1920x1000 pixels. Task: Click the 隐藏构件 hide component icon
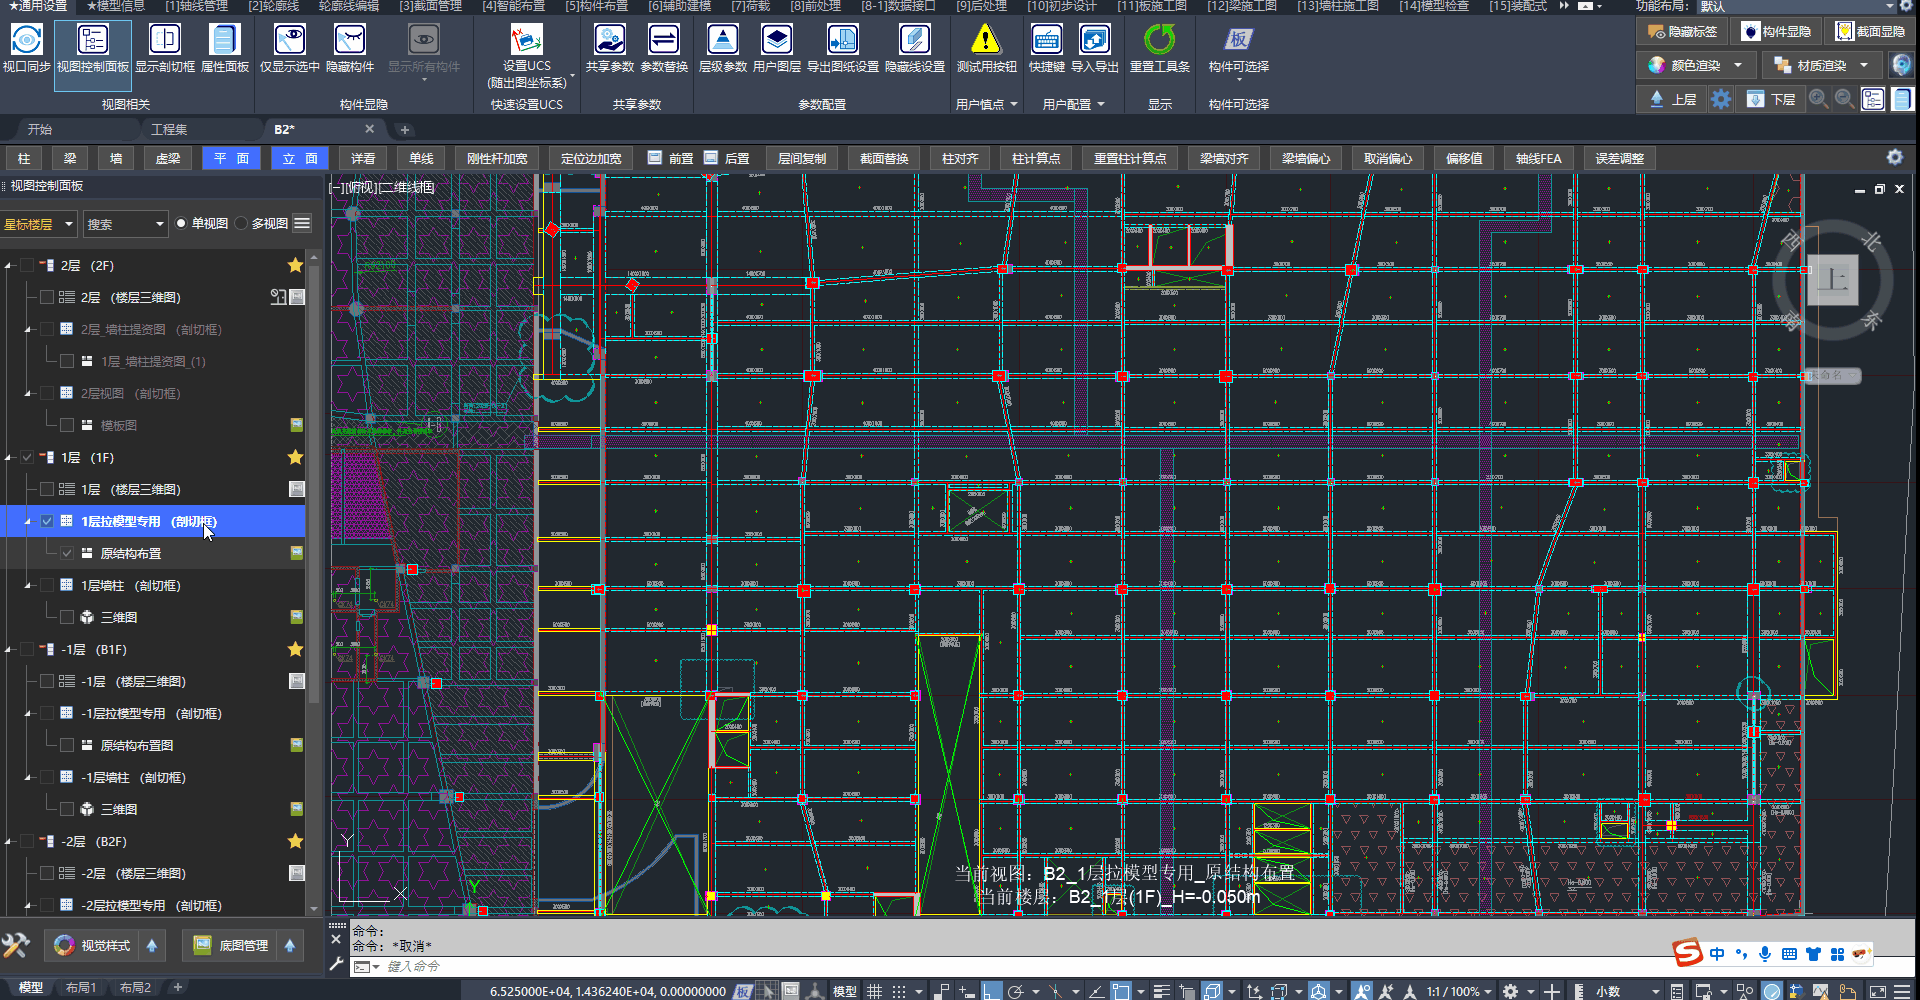point(349,40)
